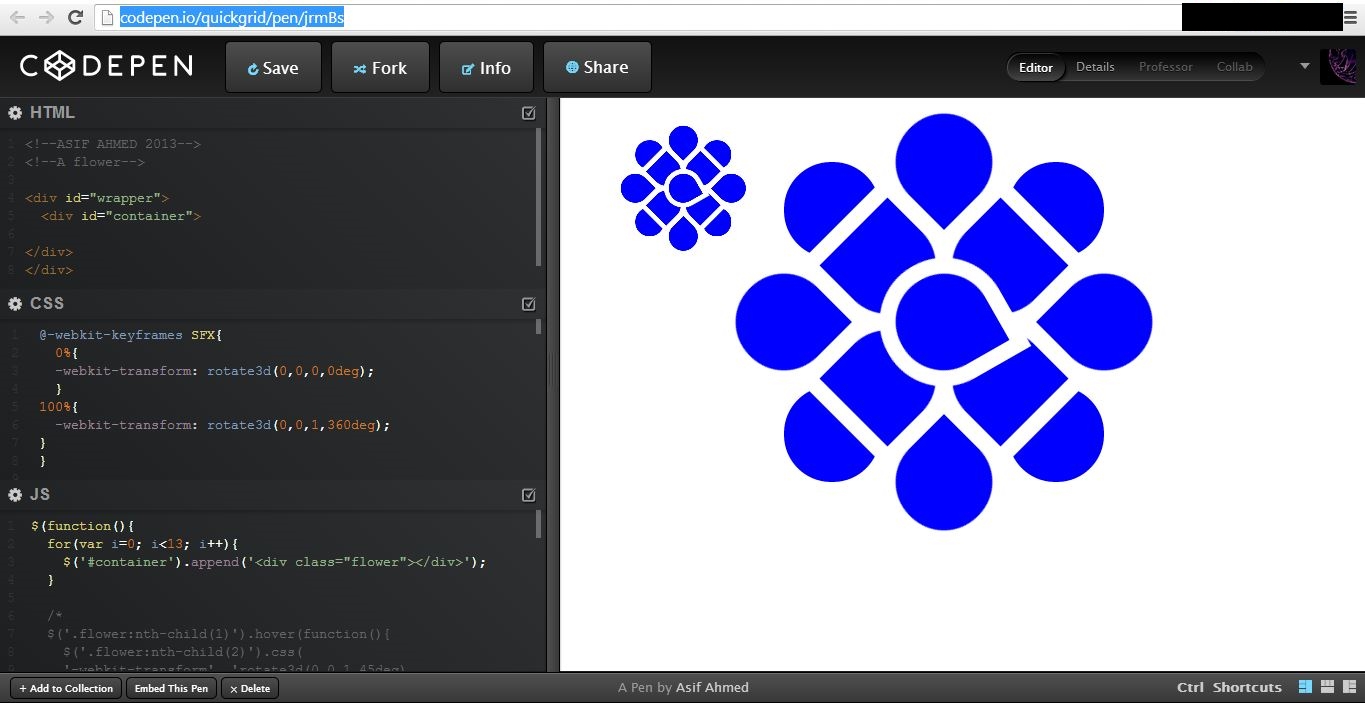The width and height of the screenshot is (1365, 703).
Task: Open Chrome hamburger menu
Action: (1350, 17)
